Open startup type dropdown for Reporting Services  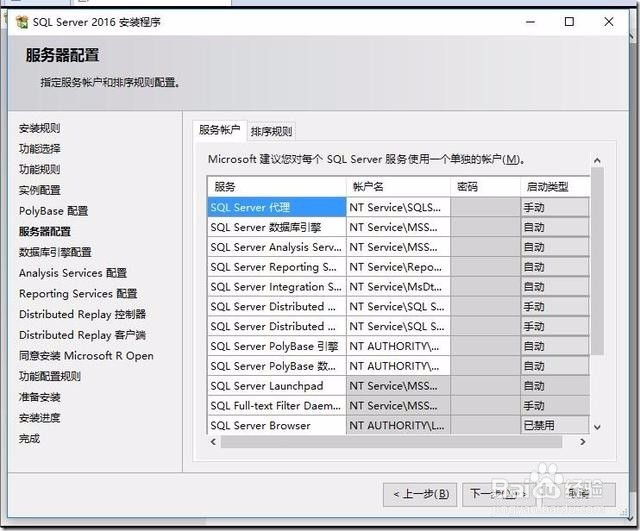pos(555,267)
